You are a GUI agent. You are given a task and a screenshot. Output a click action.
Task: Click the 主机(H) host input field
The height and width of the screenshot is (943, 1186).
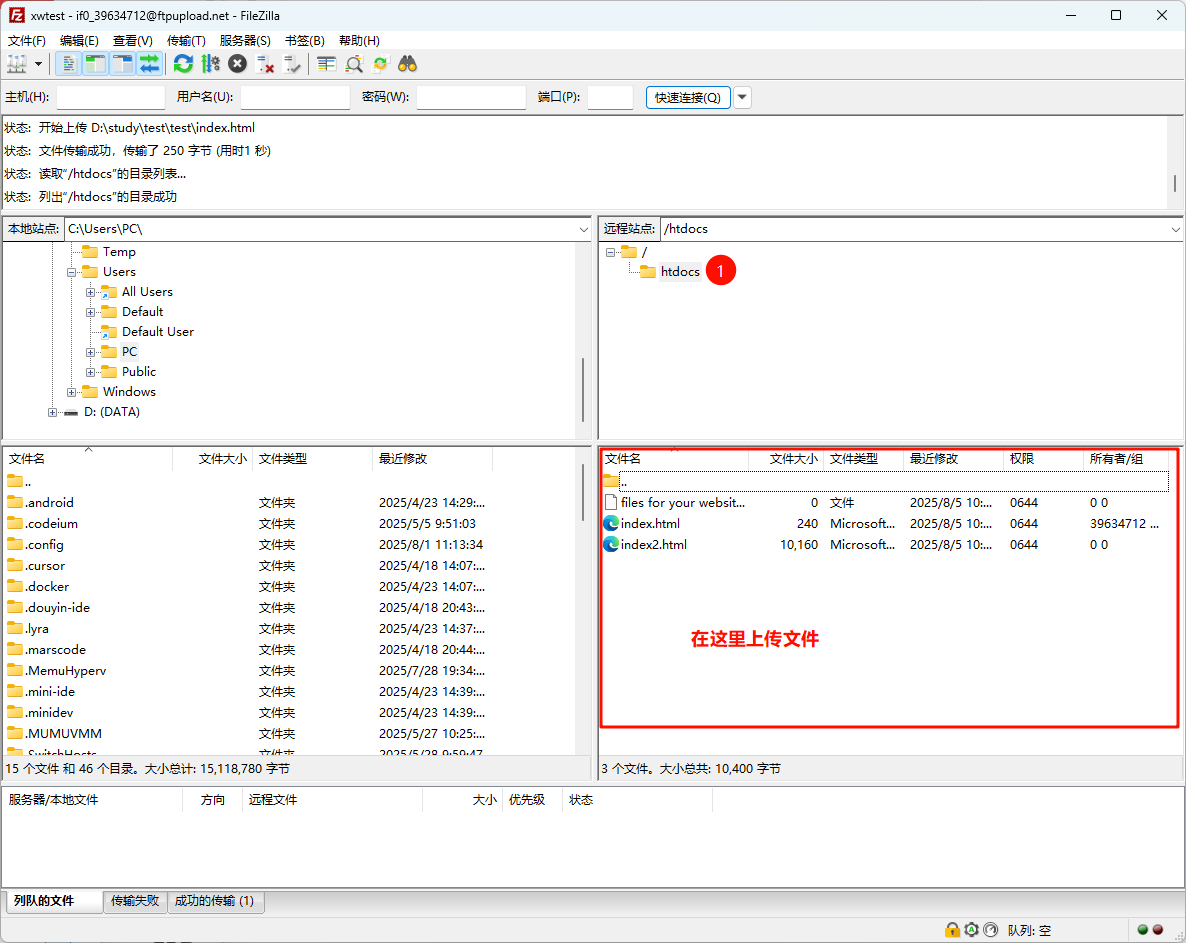(x=110, y=97)
